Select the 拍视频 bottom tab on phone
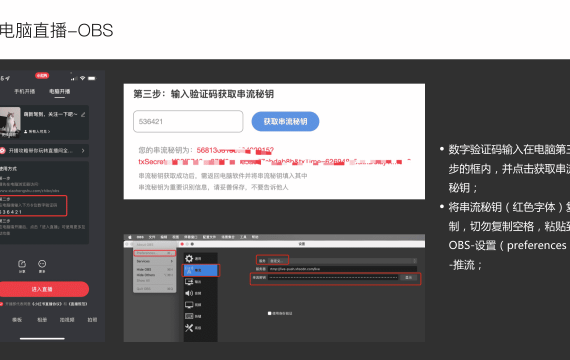The width and height of the screenshot is (570, 360). (67, 320)
